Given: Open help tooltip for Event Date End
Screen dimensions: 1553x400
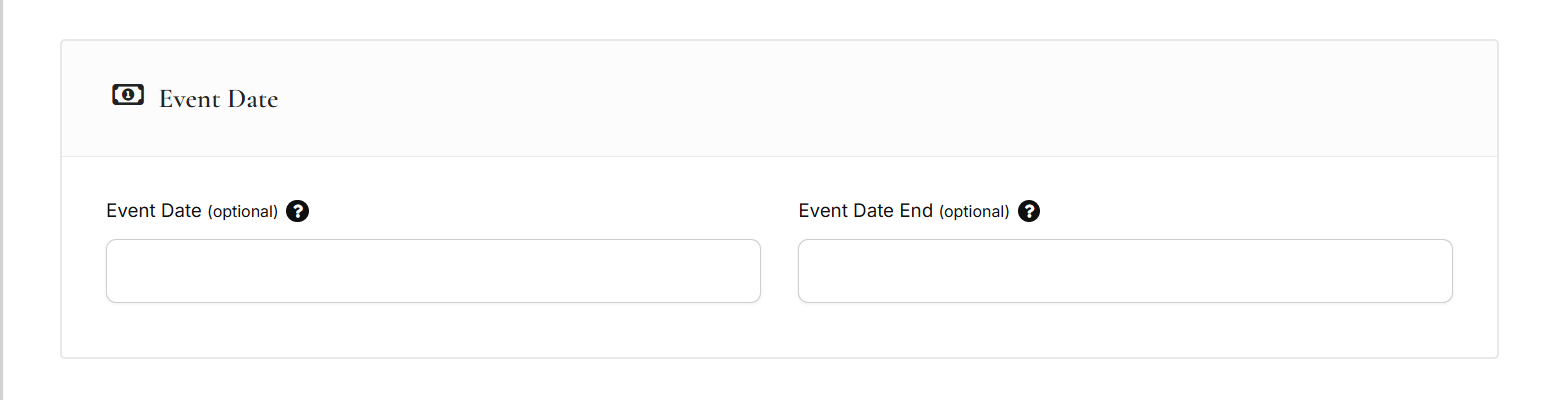Looking at the screenshot, I should 1029,212.
